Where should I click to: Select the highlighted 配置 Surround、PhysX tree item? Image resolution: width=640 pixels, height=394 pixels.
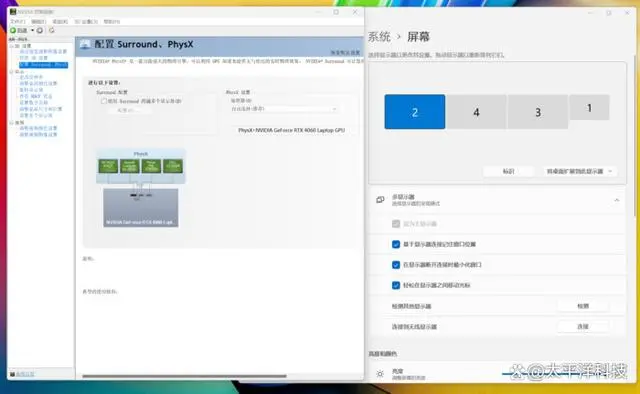43,65
